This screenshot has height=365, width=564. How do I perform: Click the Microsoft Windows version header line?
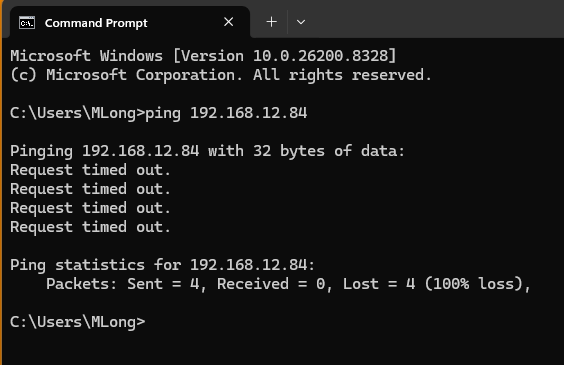(x=203, y=56)
